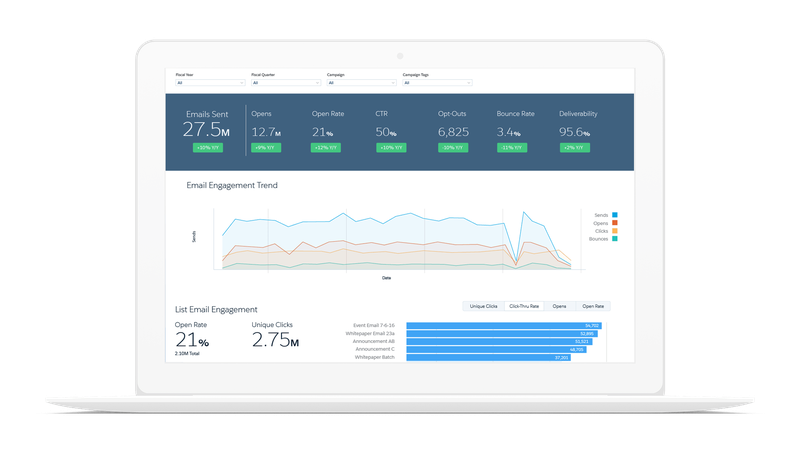Click the CTR 50% value

coord(386,132)
